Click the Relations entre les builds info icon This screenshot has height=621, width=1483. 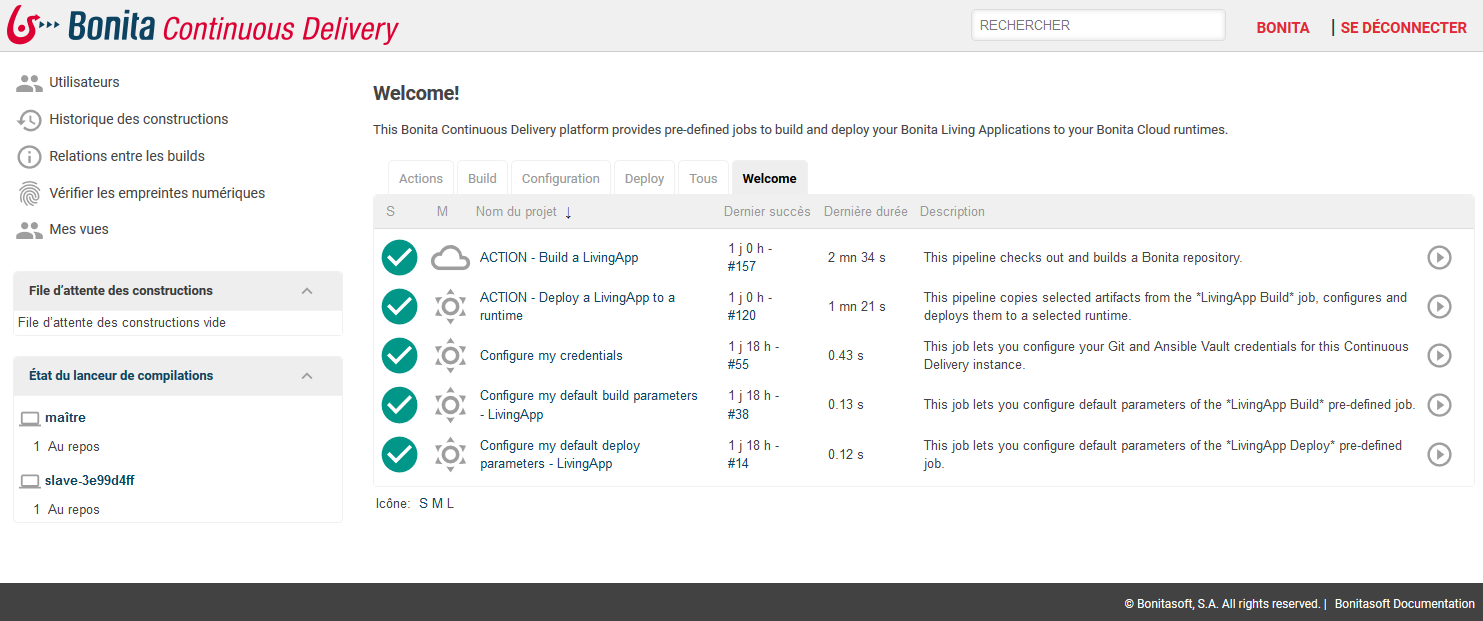tap(30, 157)
